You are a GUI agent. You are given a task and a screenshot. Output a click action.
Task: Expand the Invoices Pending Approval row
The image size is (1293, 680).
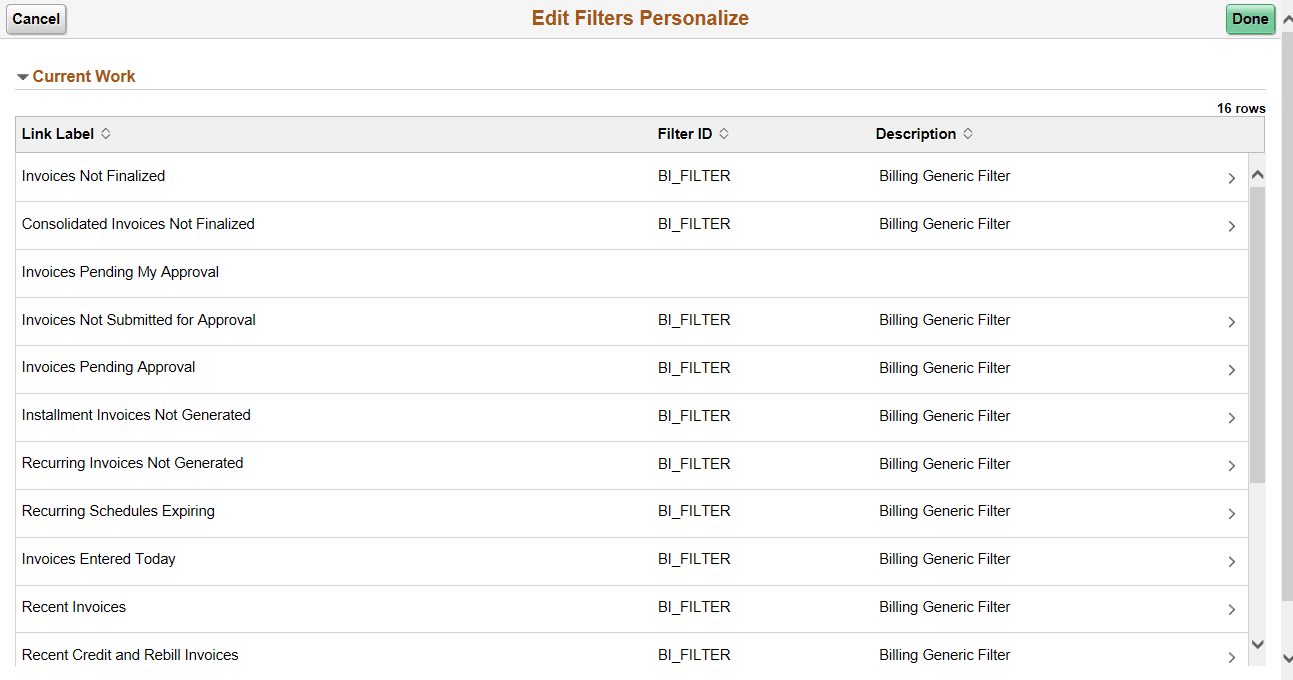[x=1232, y=369]
